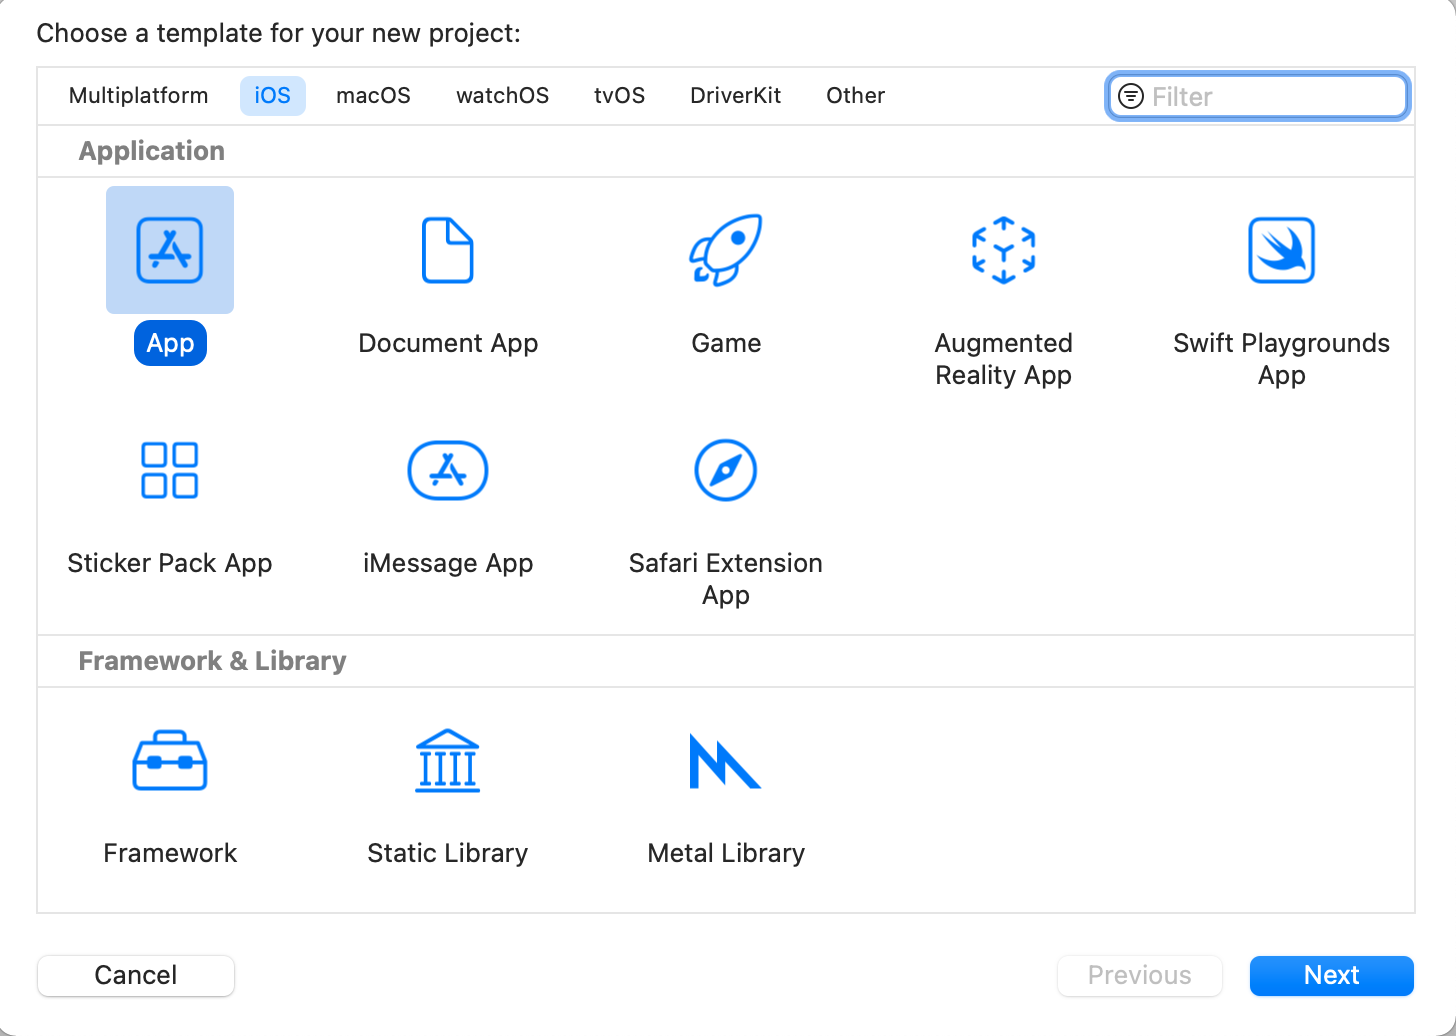Screen dimensions: 1456x1036
Task: Select the App template icon
Action: (x=170, y=250)
